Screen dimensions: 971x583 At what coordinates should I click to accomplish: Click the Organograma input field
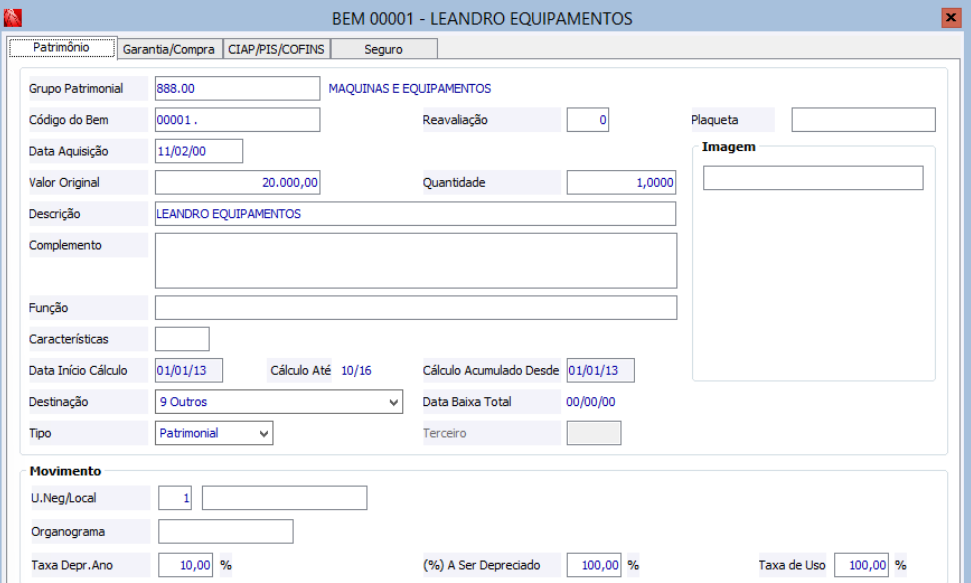pos(225,532)
